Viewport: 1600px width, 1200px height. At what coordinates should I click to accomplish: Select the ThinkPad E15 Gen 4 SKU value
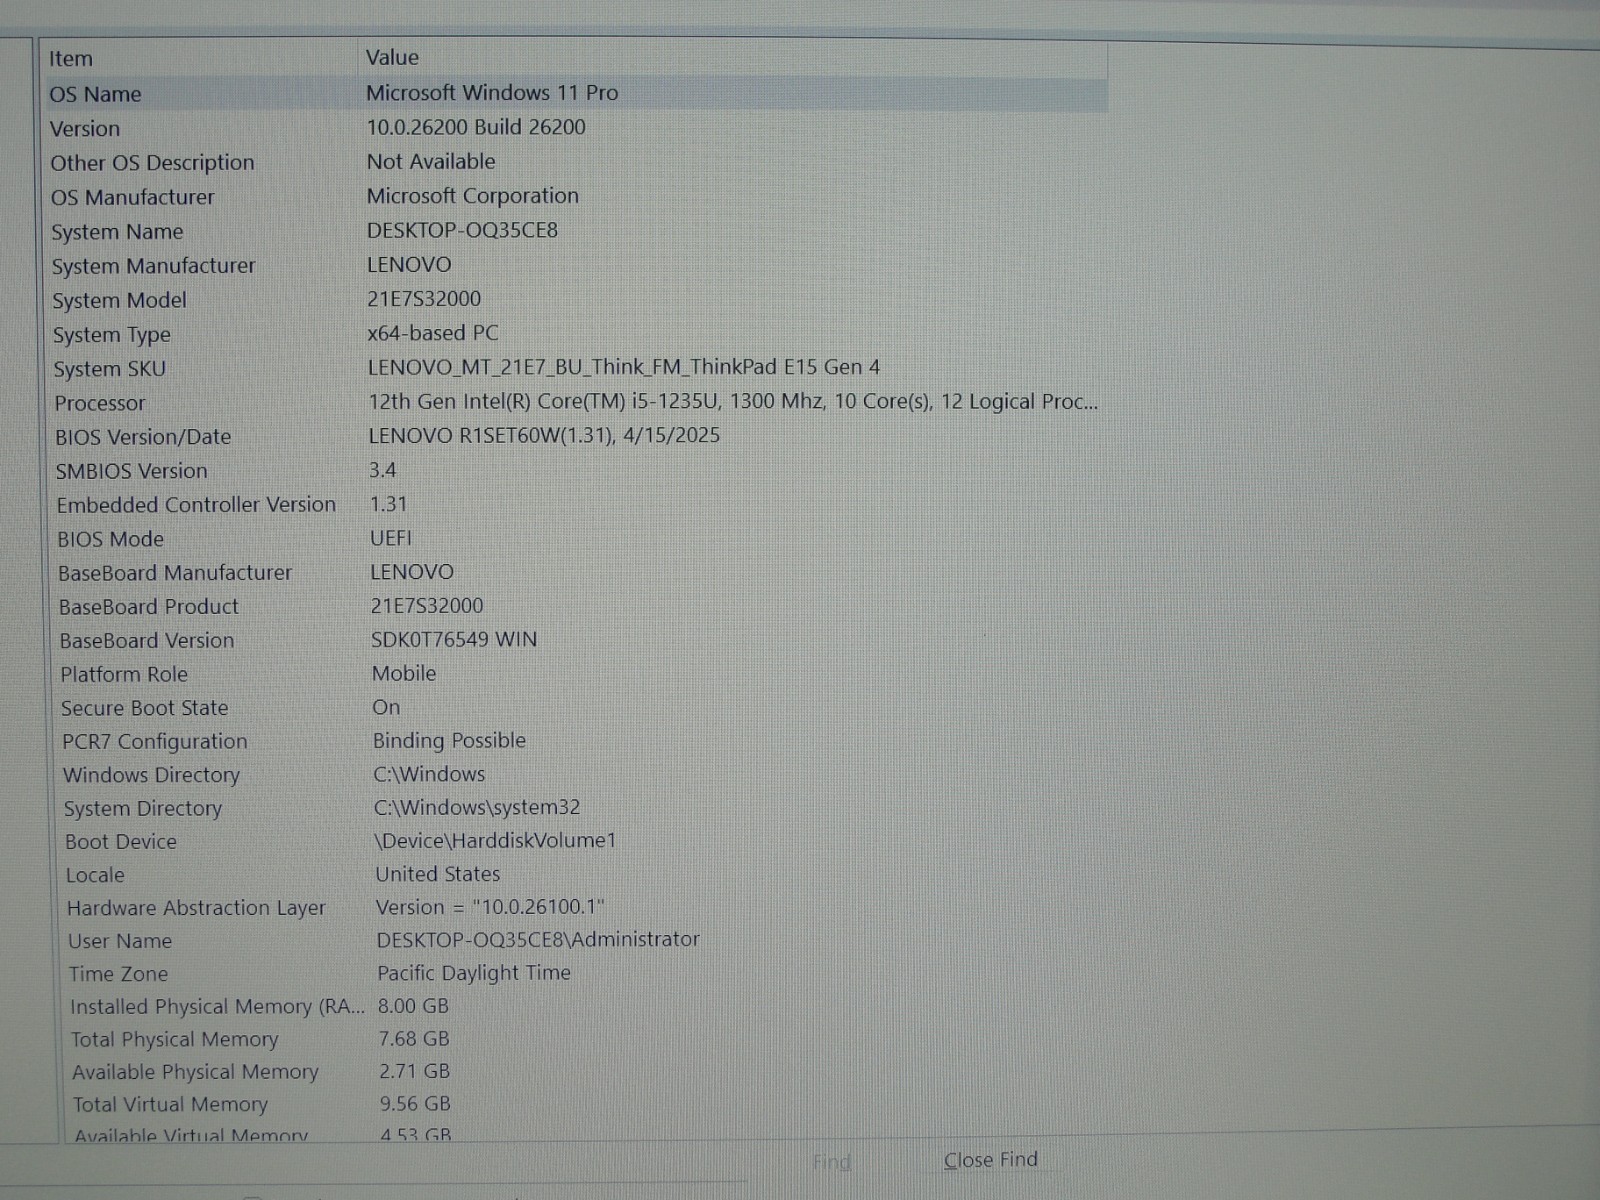pyautogui.click(x=624, y=367)
